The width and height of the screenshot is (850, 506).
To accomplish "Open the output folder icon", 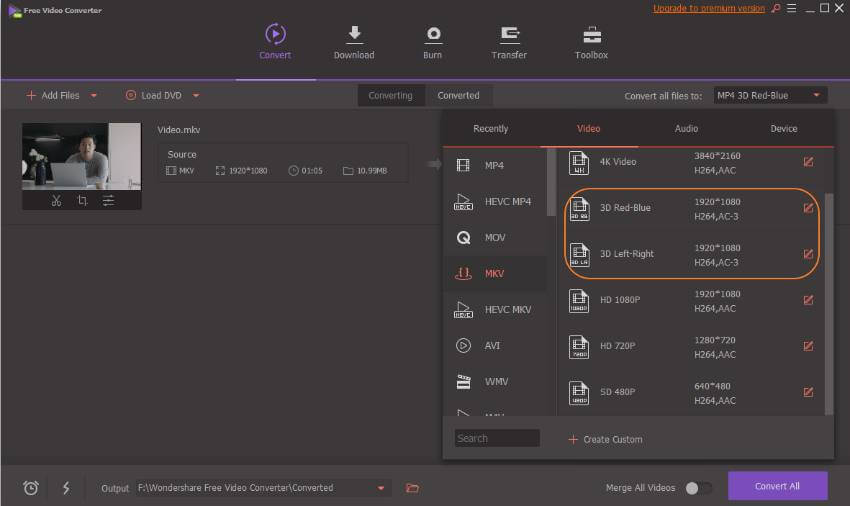I will tap(413, 488).
